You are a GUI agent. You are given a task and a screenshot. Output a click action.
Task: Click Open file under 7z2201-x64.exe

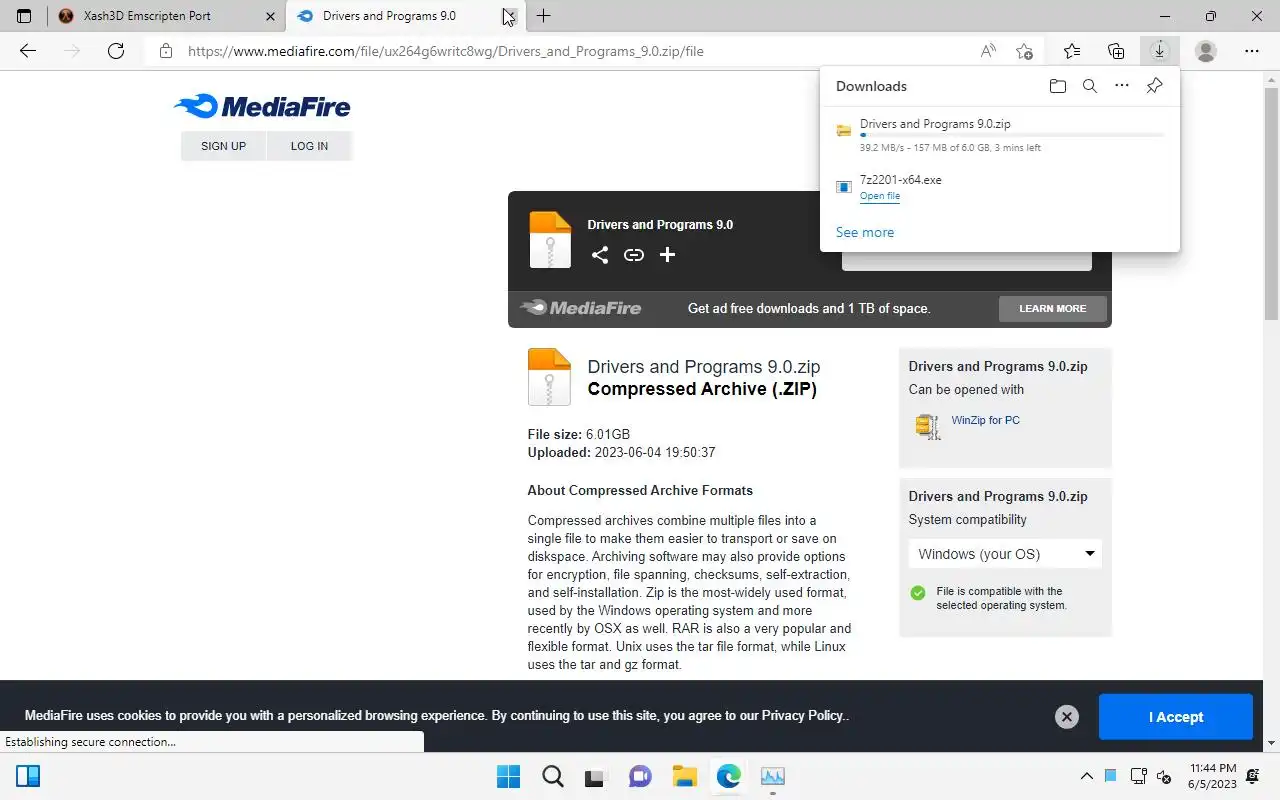coord(880,196)
